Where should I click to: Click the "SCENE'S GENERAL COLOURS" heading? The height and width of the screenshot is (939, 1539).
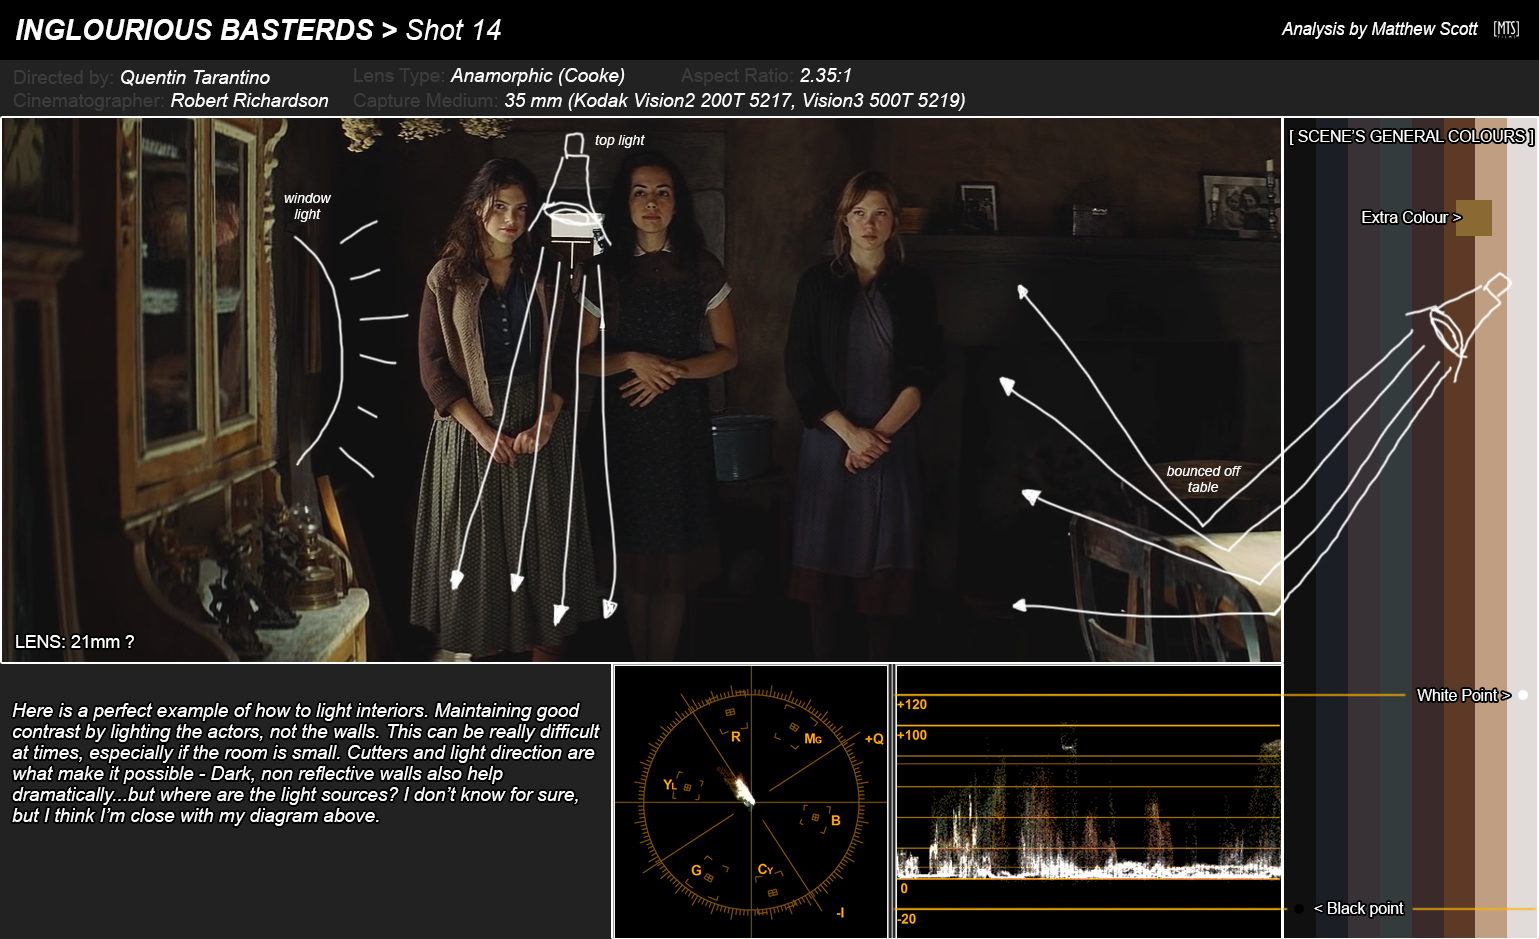[1411, 136]
